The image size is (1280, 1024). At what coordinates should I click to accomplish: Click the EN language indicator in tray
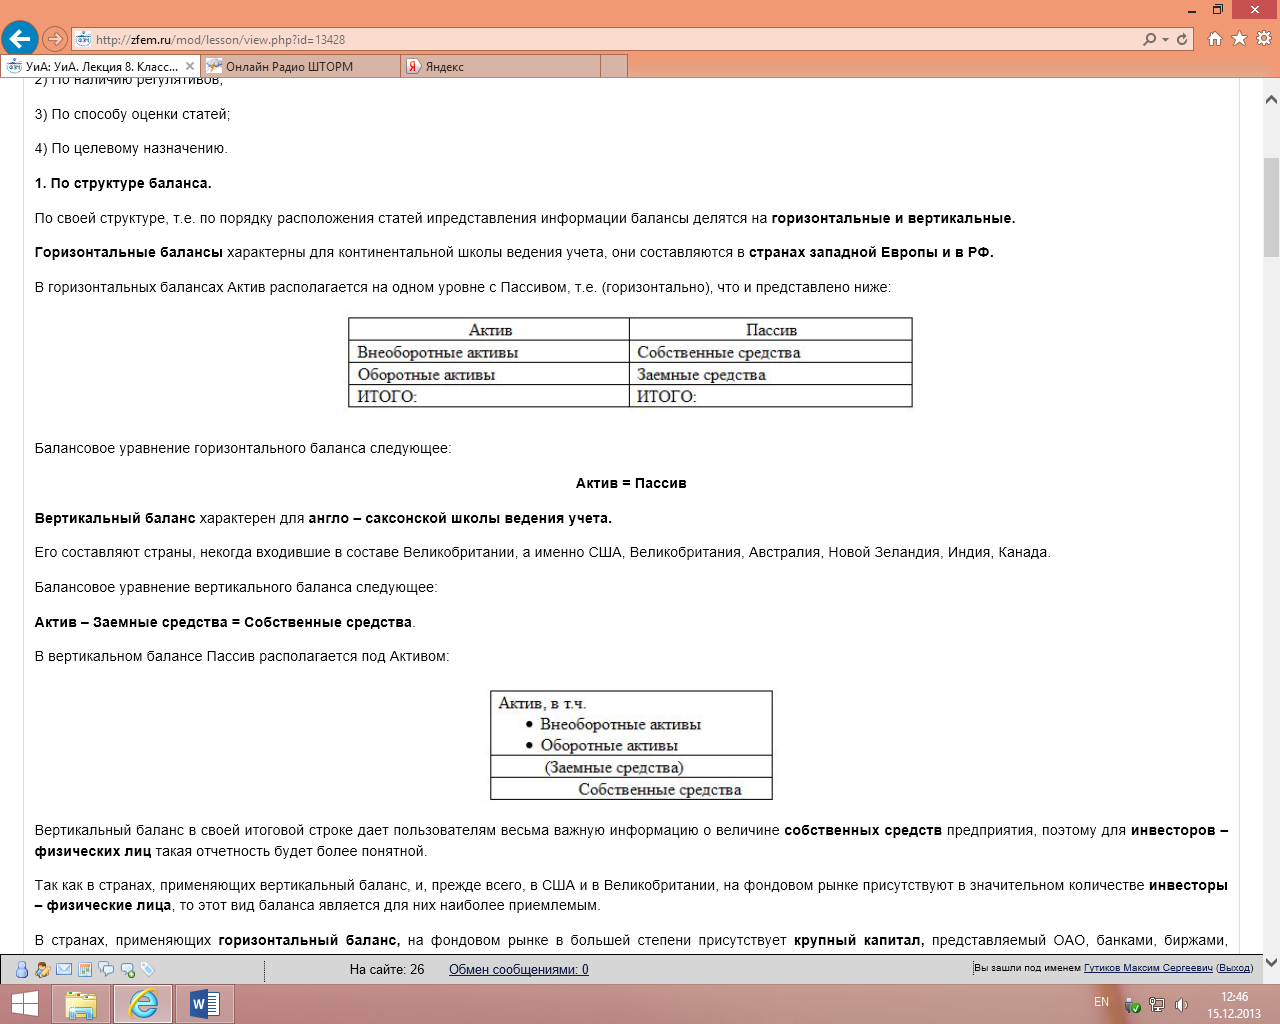click(1101, 1002)
